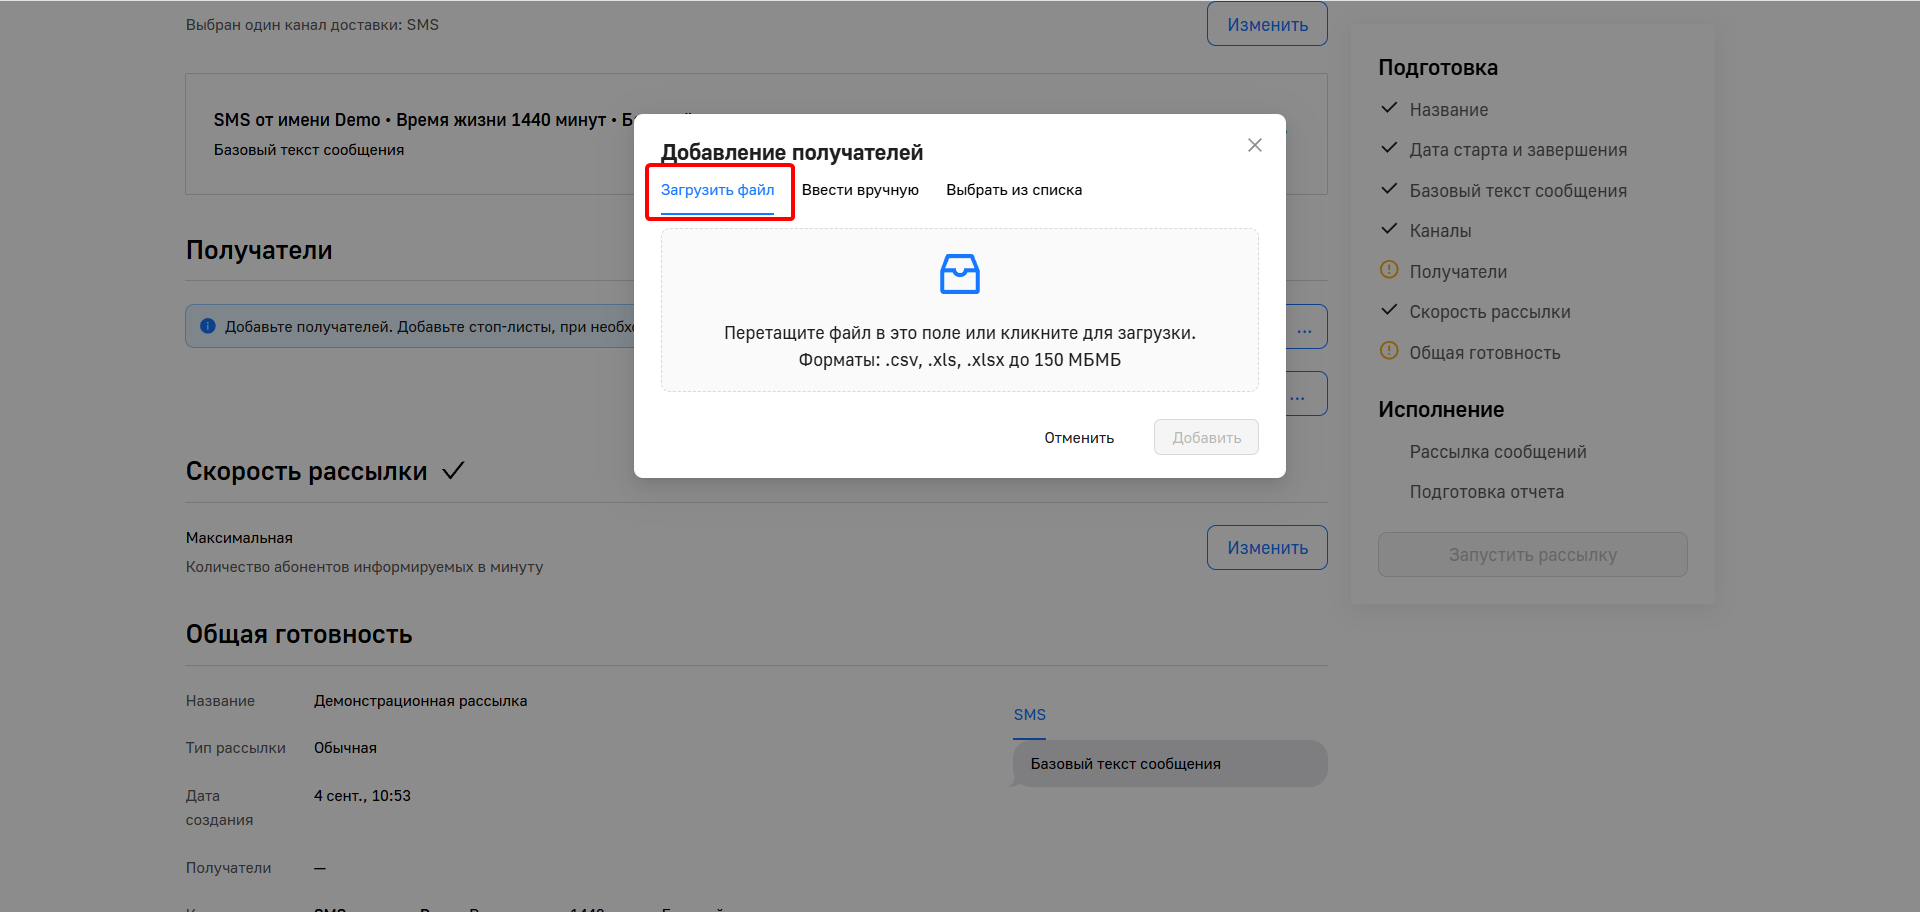Select the SMS tab in the readiness preview
Viewport: 1920px width, 912px height.
1030,714
